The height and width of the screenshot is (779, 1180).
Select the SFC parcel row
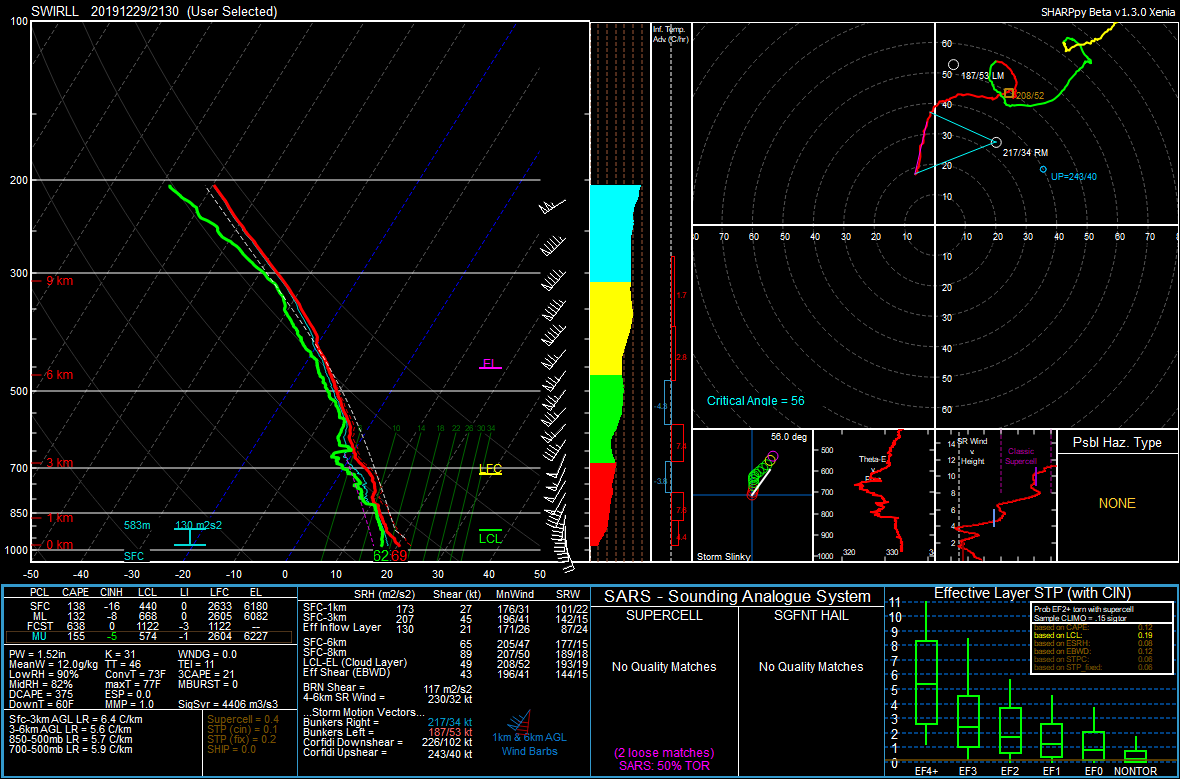[148, 606]
